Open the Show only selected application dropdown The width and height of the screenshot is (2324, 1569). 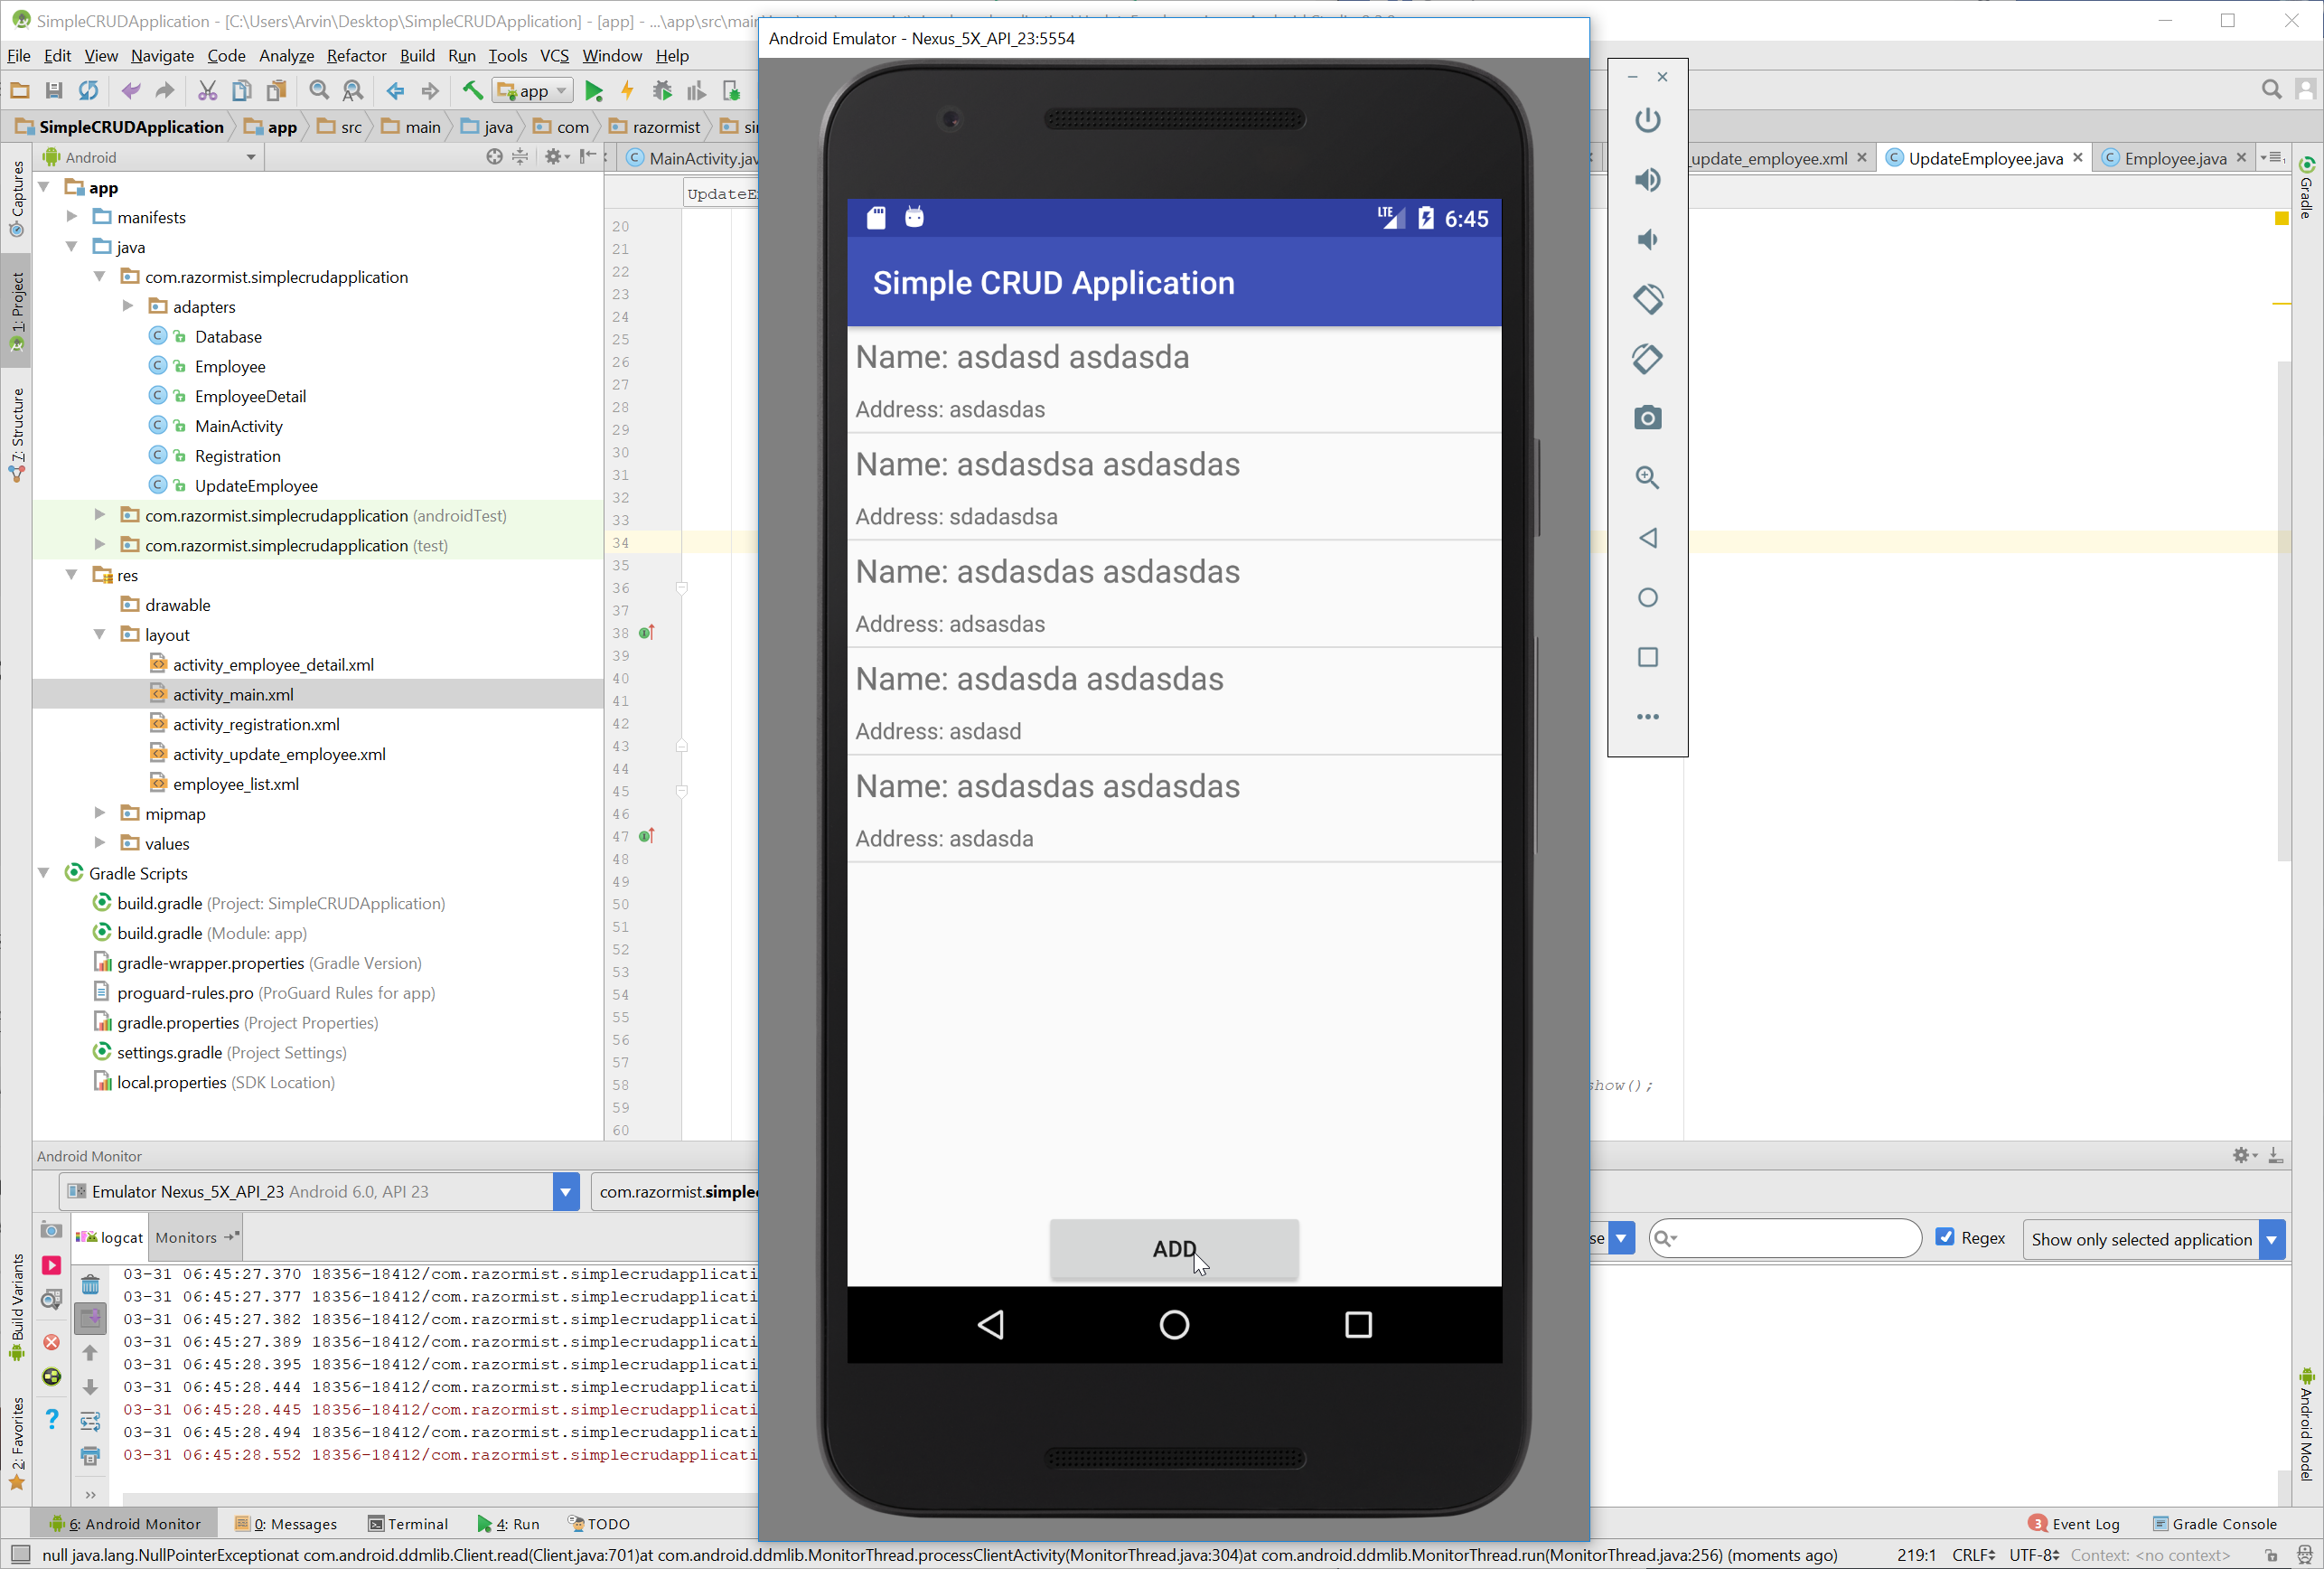point(2274,1239)
